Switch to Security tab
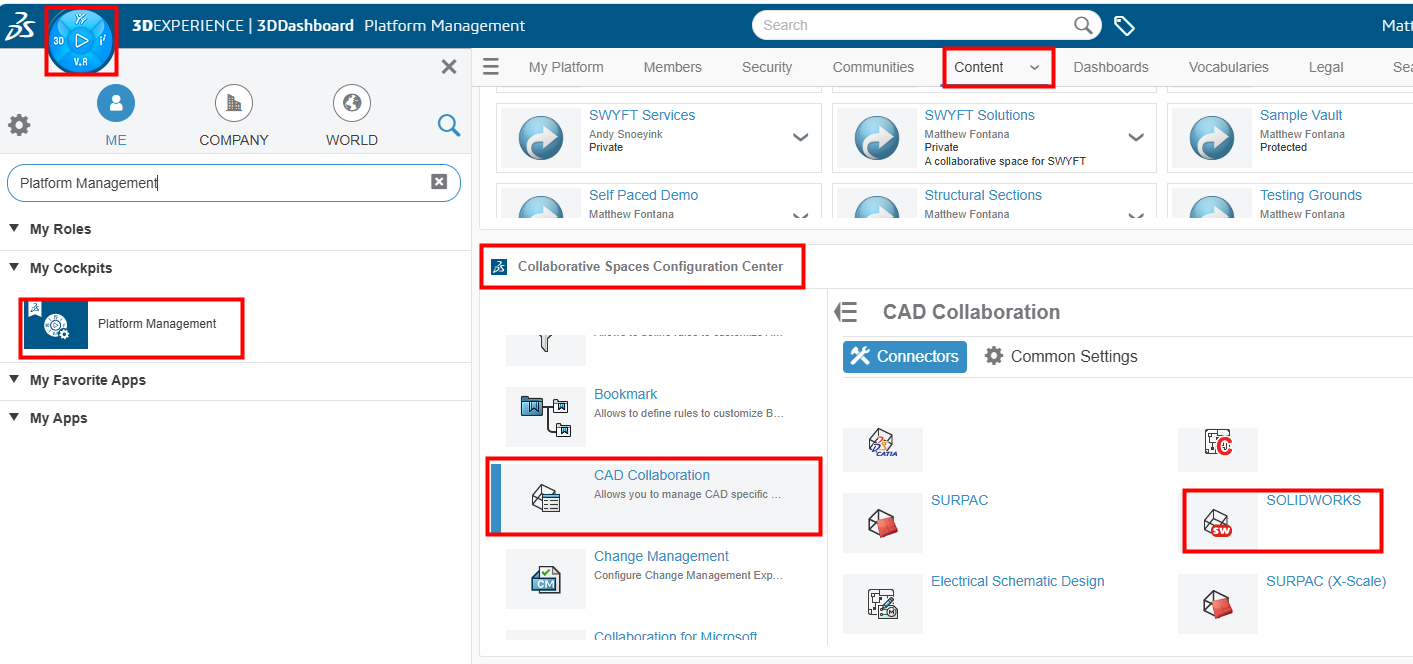The height and width of the screenshot is (664, 1413). [767, 67]
